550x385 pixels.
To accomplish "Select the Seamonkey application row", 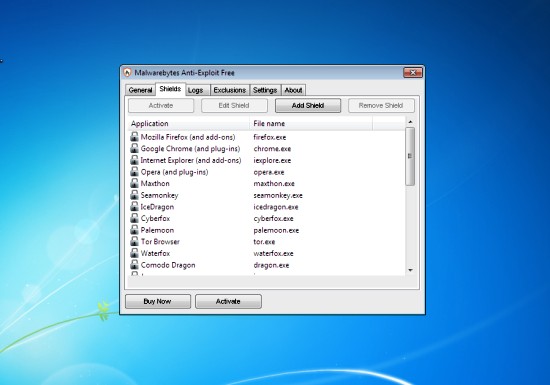I will [x=266, y=195].
